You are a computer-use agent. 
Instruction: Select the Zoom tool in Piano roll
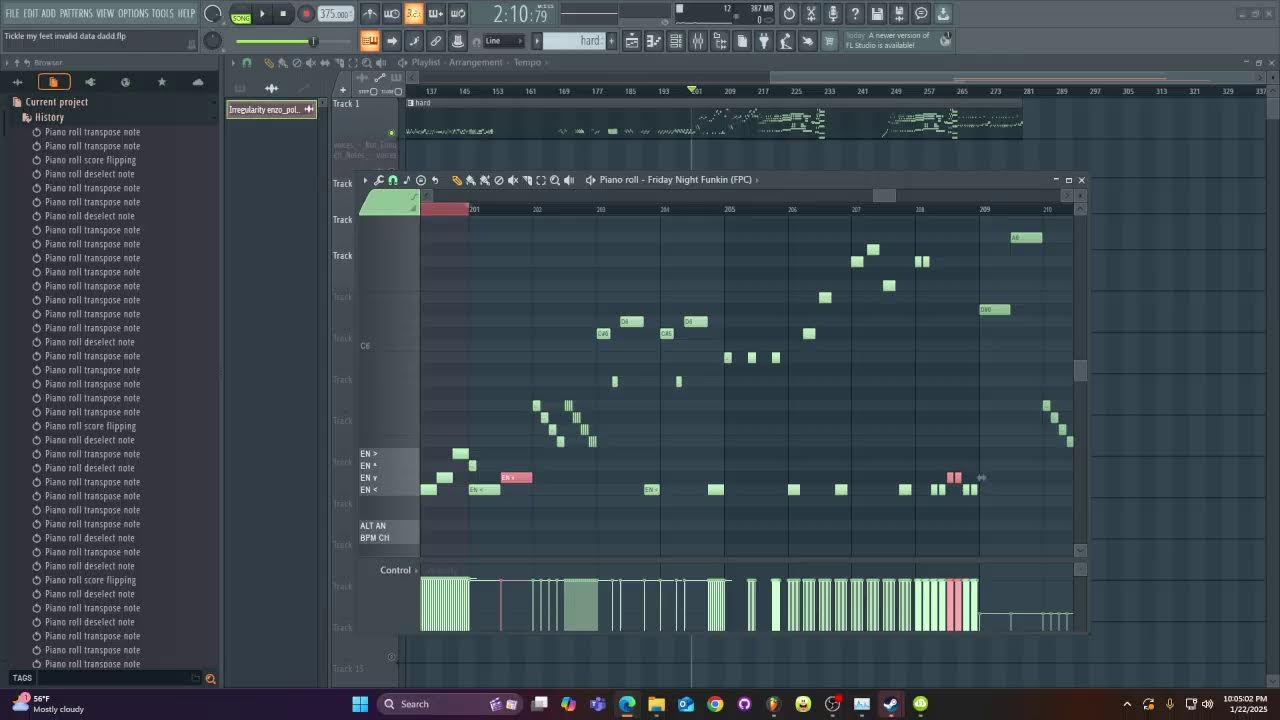[555, 180]
